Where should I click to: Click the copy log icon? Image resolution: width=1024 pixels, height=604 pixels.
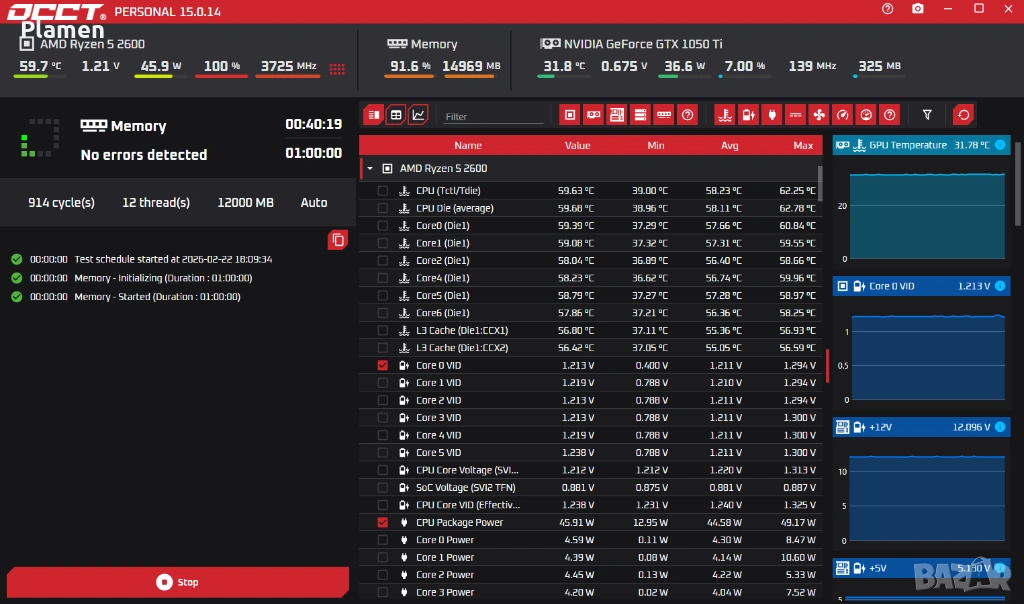coord(338,240)
